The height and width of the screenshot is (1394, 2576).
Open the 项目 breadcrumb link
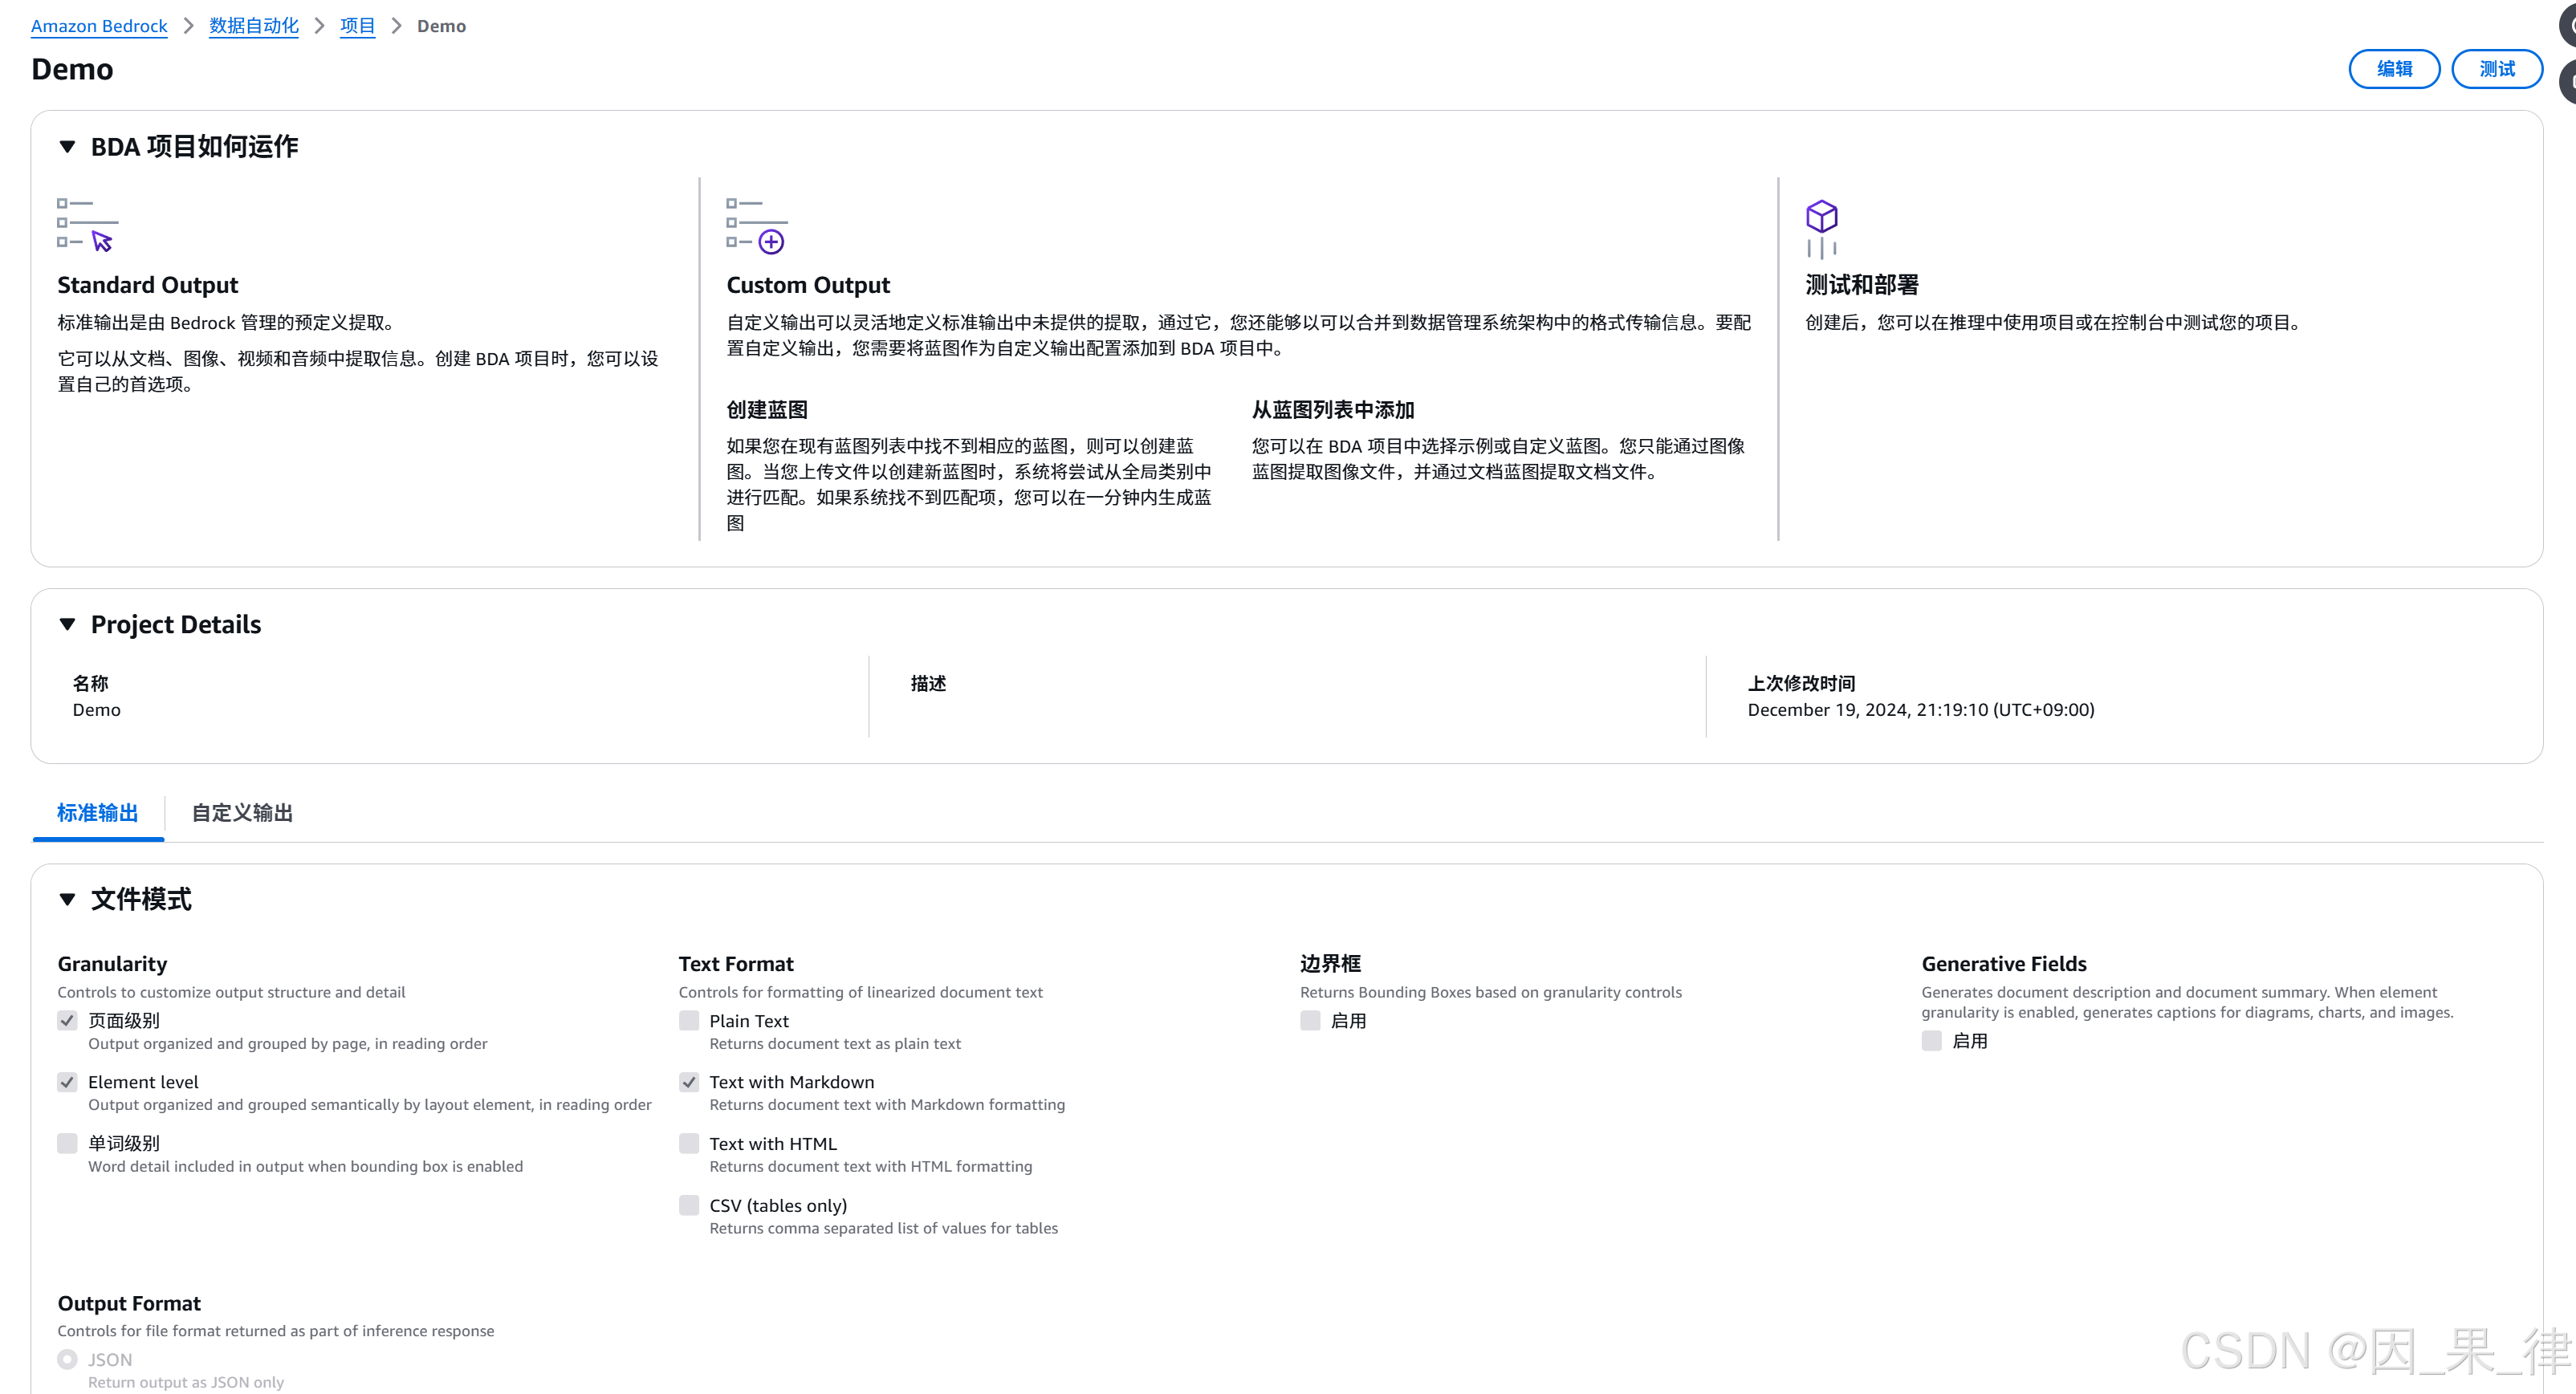pyautogui.click(x=357, y=26)
